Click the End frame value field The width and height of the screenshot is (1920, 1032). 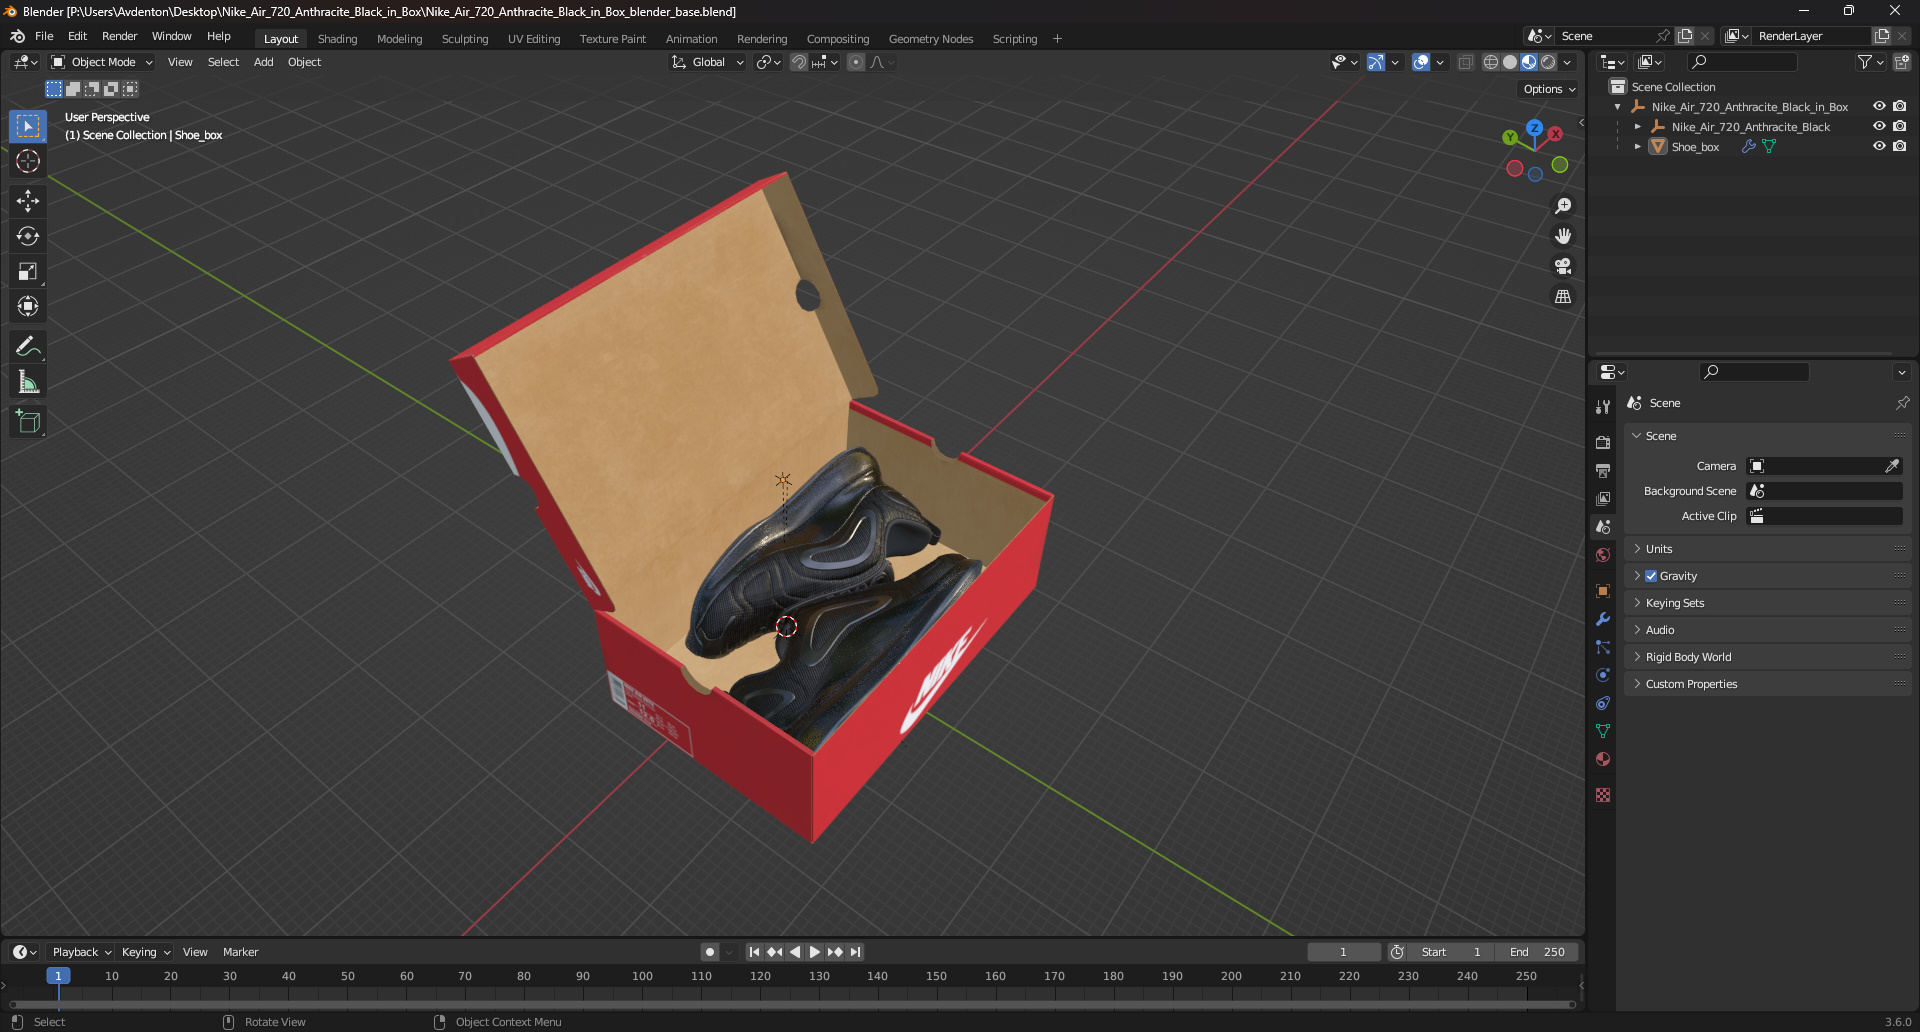click(1538, 952)
